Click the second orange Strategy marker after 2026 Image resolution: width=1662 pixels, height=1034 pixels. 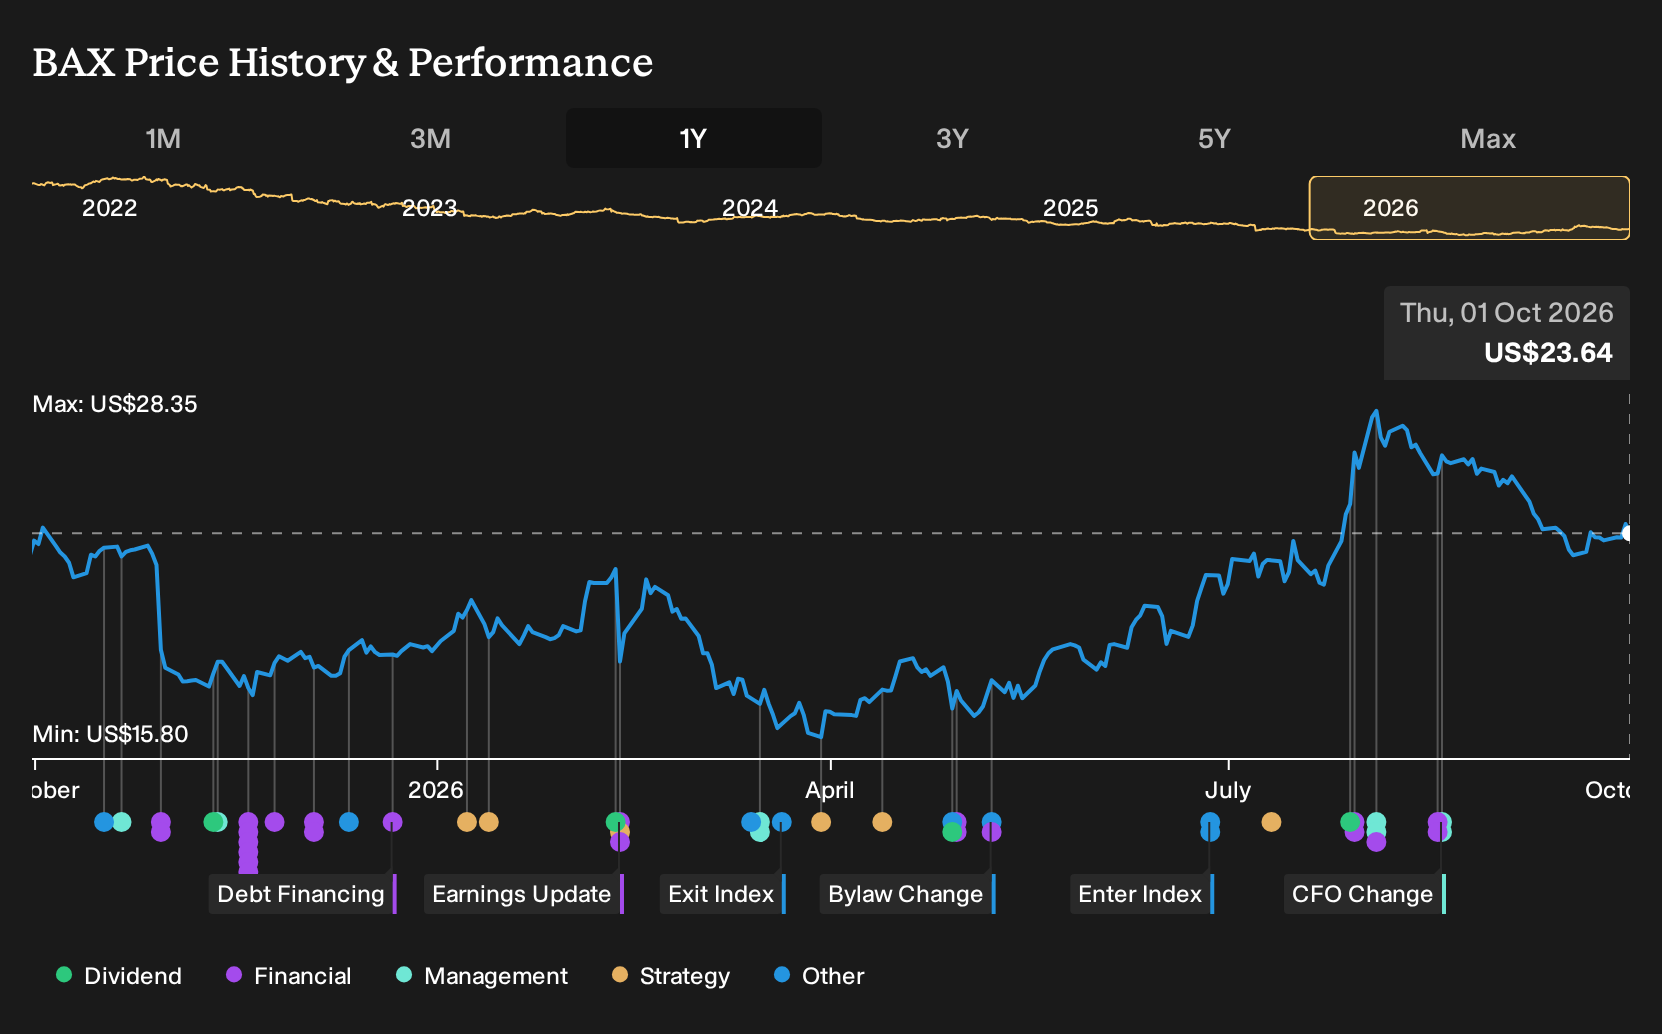point(489,822)
